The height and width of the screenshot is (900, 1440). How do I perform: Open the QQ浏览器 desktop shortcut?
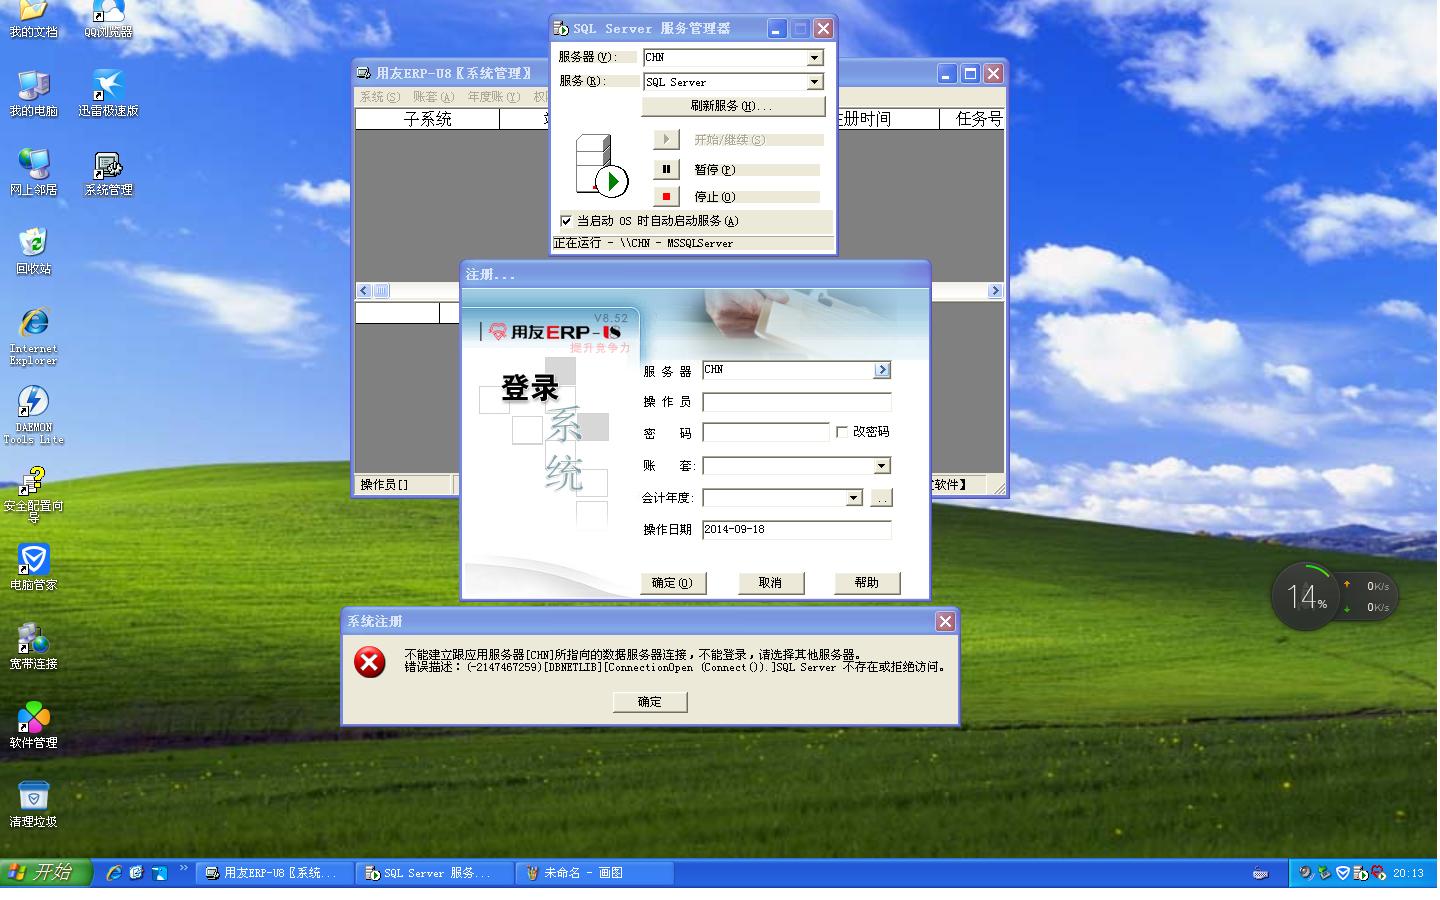click(108, 18)
